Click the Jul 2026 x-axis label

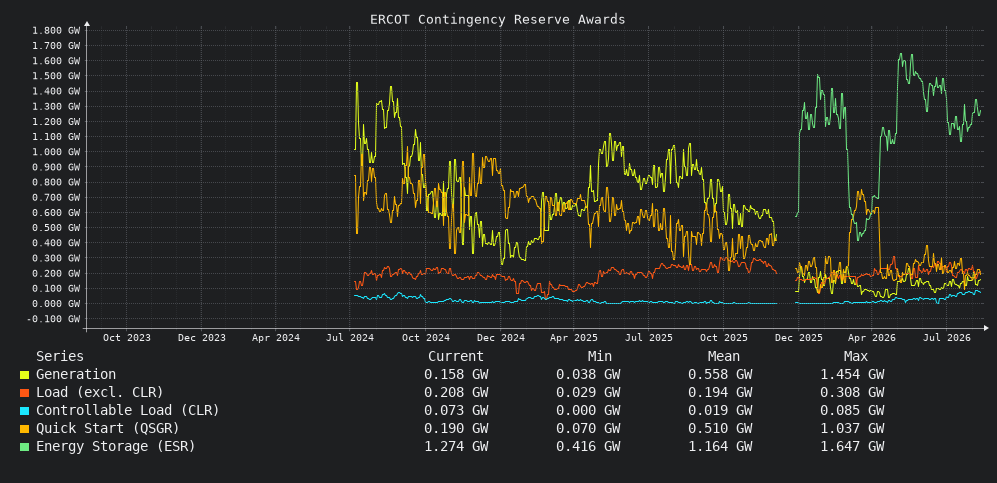point(946,338)
